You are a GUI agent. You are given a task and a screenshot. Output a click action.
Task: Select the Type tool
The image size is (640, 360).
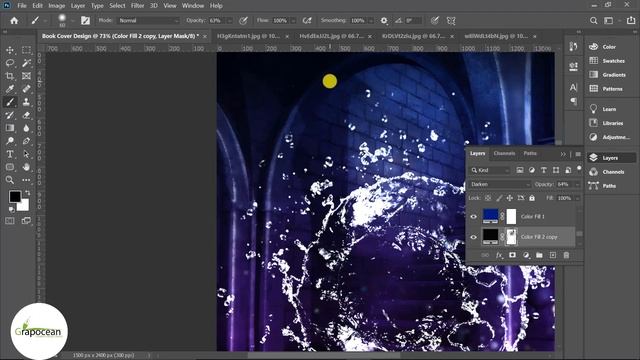[x=10, y=154]
